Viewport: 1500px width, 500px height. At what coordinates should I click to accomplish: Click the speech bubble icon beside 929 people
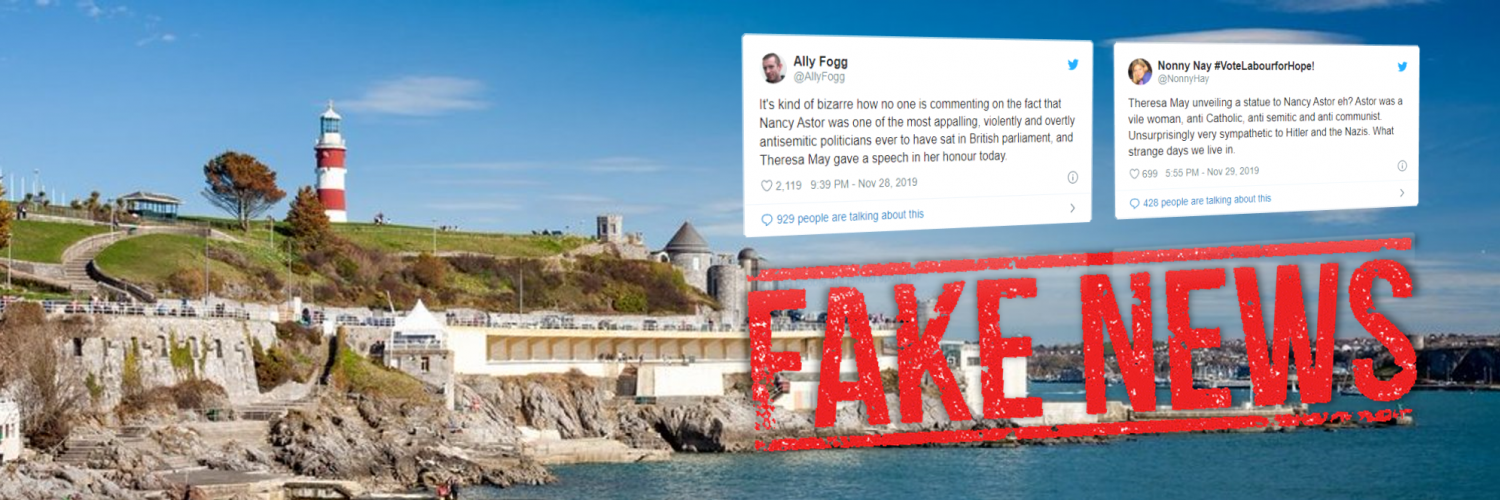pos(767,219)
